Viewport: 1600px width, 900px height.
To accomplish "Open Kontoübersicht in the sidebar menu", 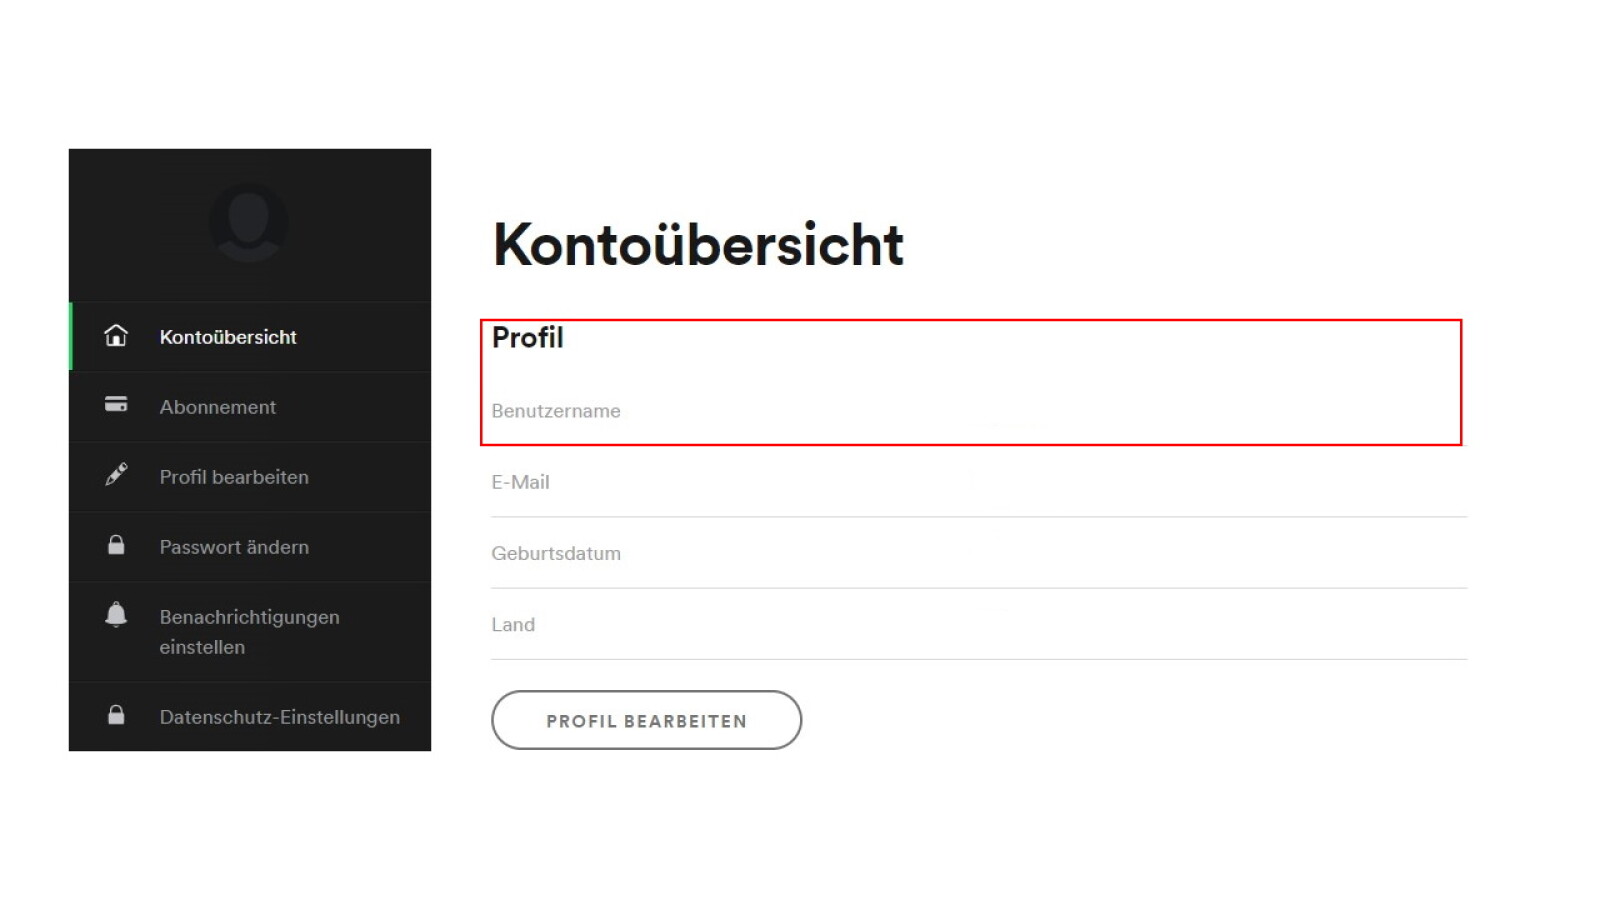I will point(228,337).
